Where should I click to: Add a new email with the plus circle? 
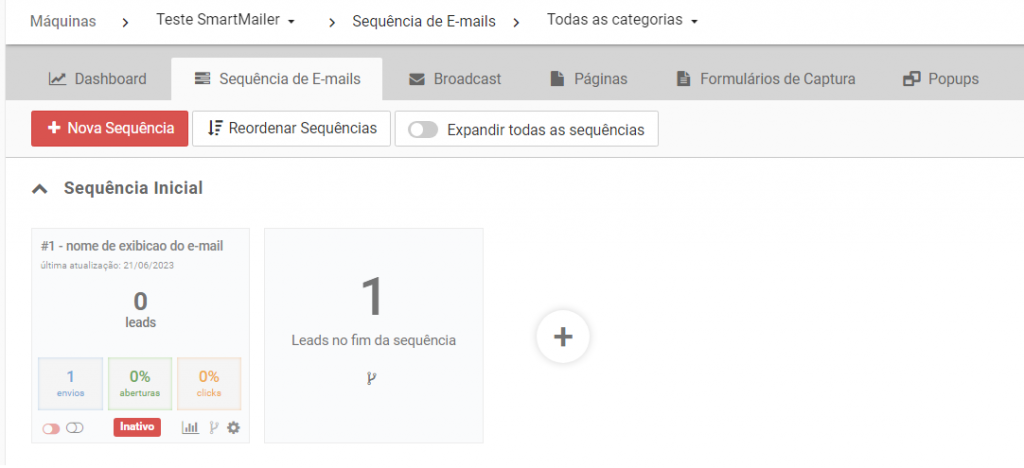pyautogui.click(x=563, y=337)
